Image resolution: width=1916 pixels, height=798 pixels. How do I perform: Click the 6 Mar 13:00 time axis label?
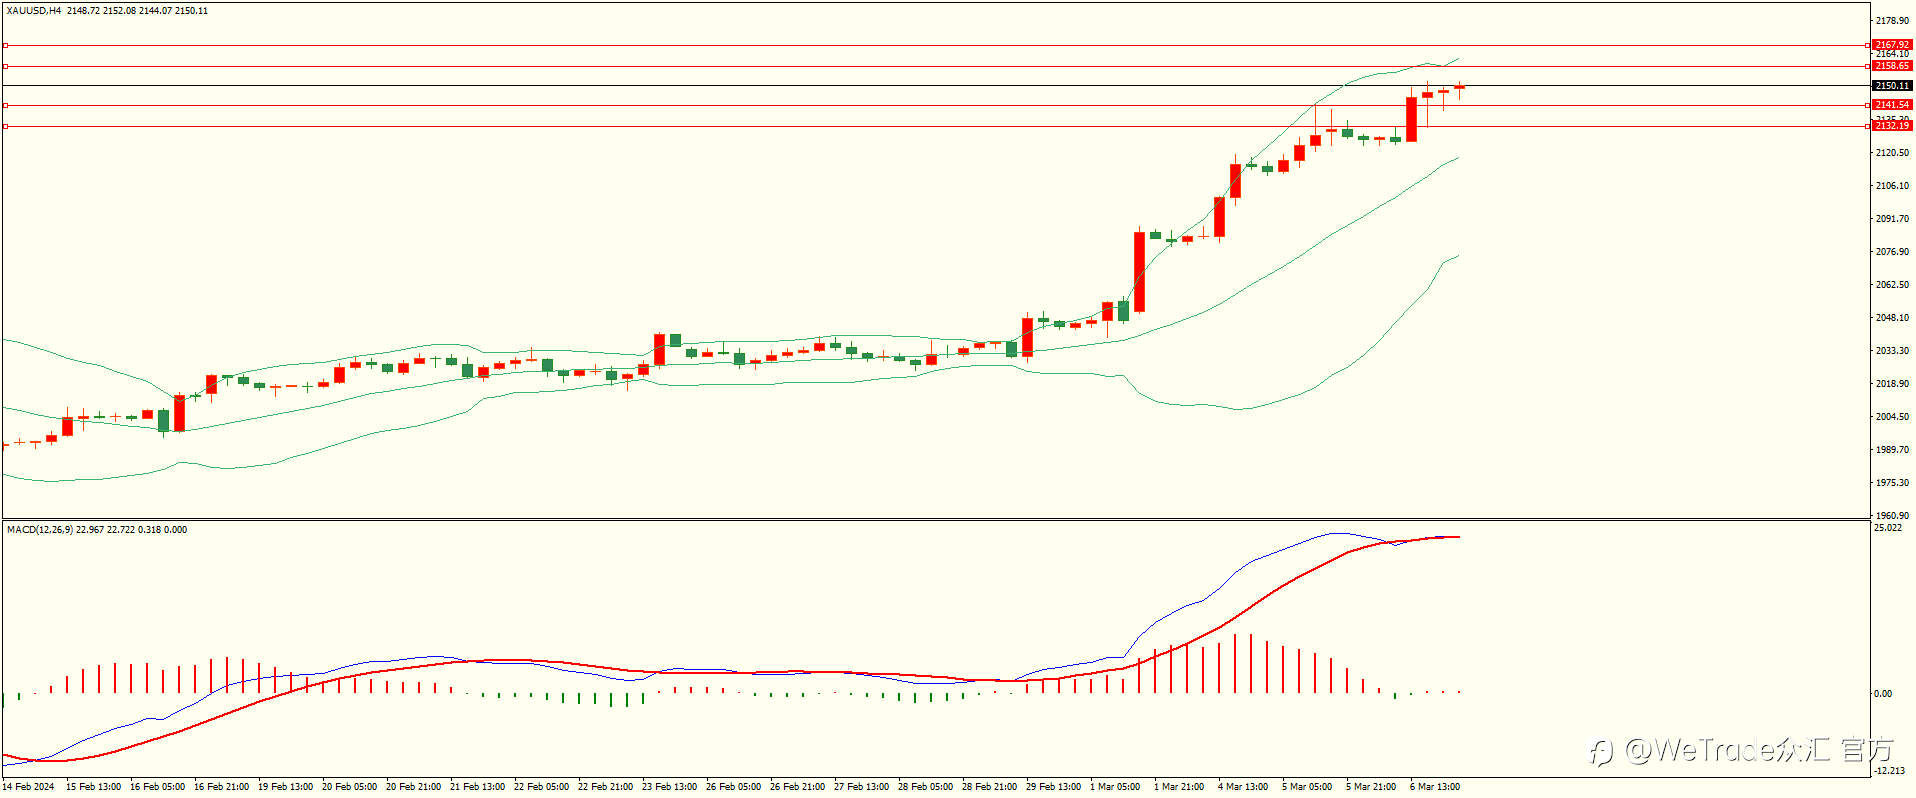point(1435,787)
